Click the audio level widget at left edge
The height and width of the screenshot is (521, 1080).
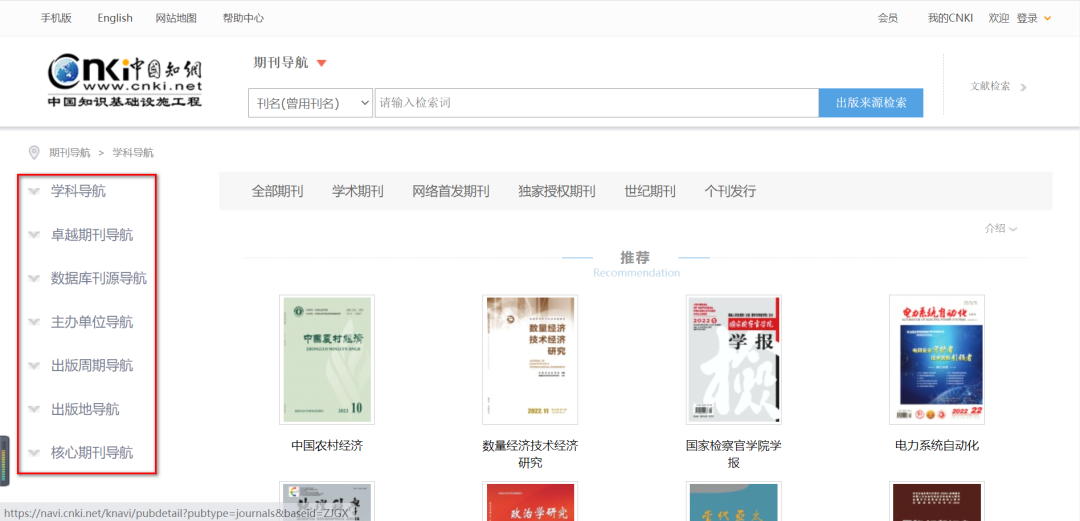click(x=4, y=461)
